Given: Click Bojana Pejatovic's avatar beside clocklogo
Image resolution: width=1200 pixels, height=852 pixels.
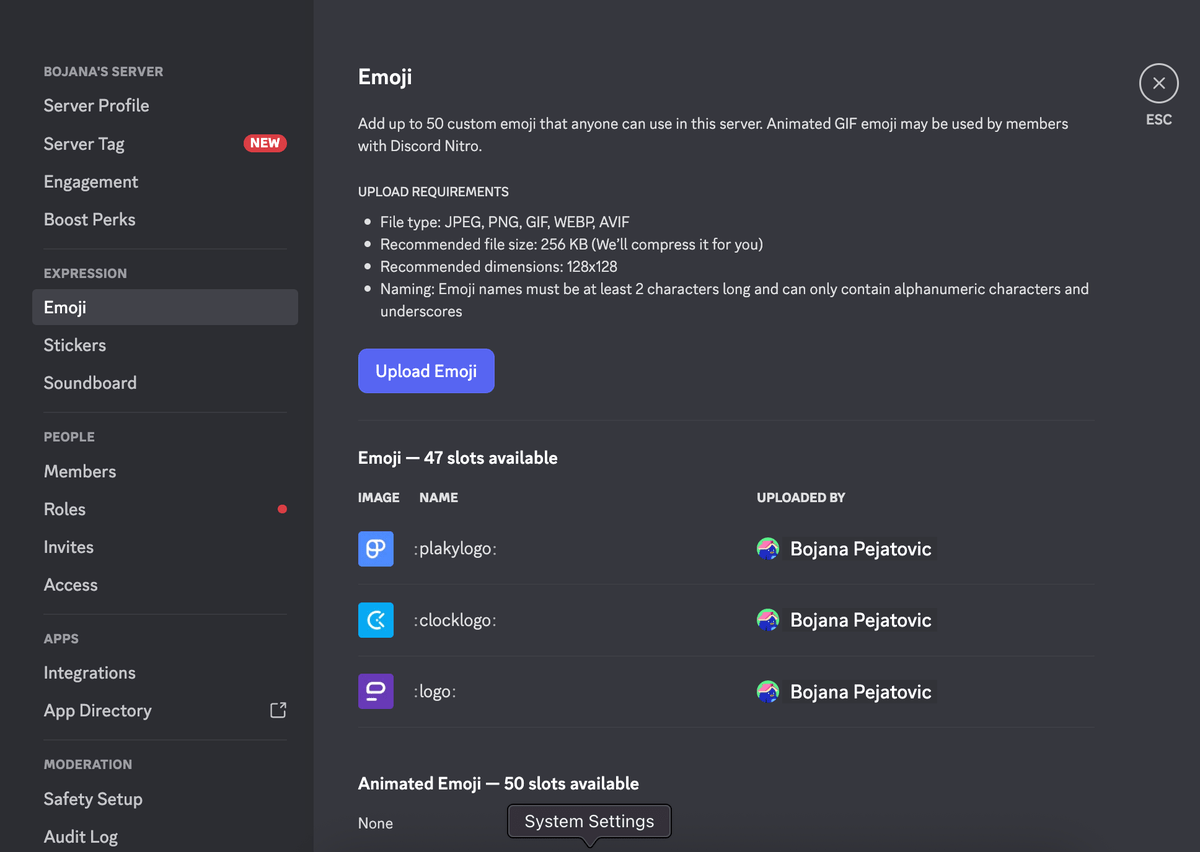Looking at the screenshot, I should coord(767,620).
